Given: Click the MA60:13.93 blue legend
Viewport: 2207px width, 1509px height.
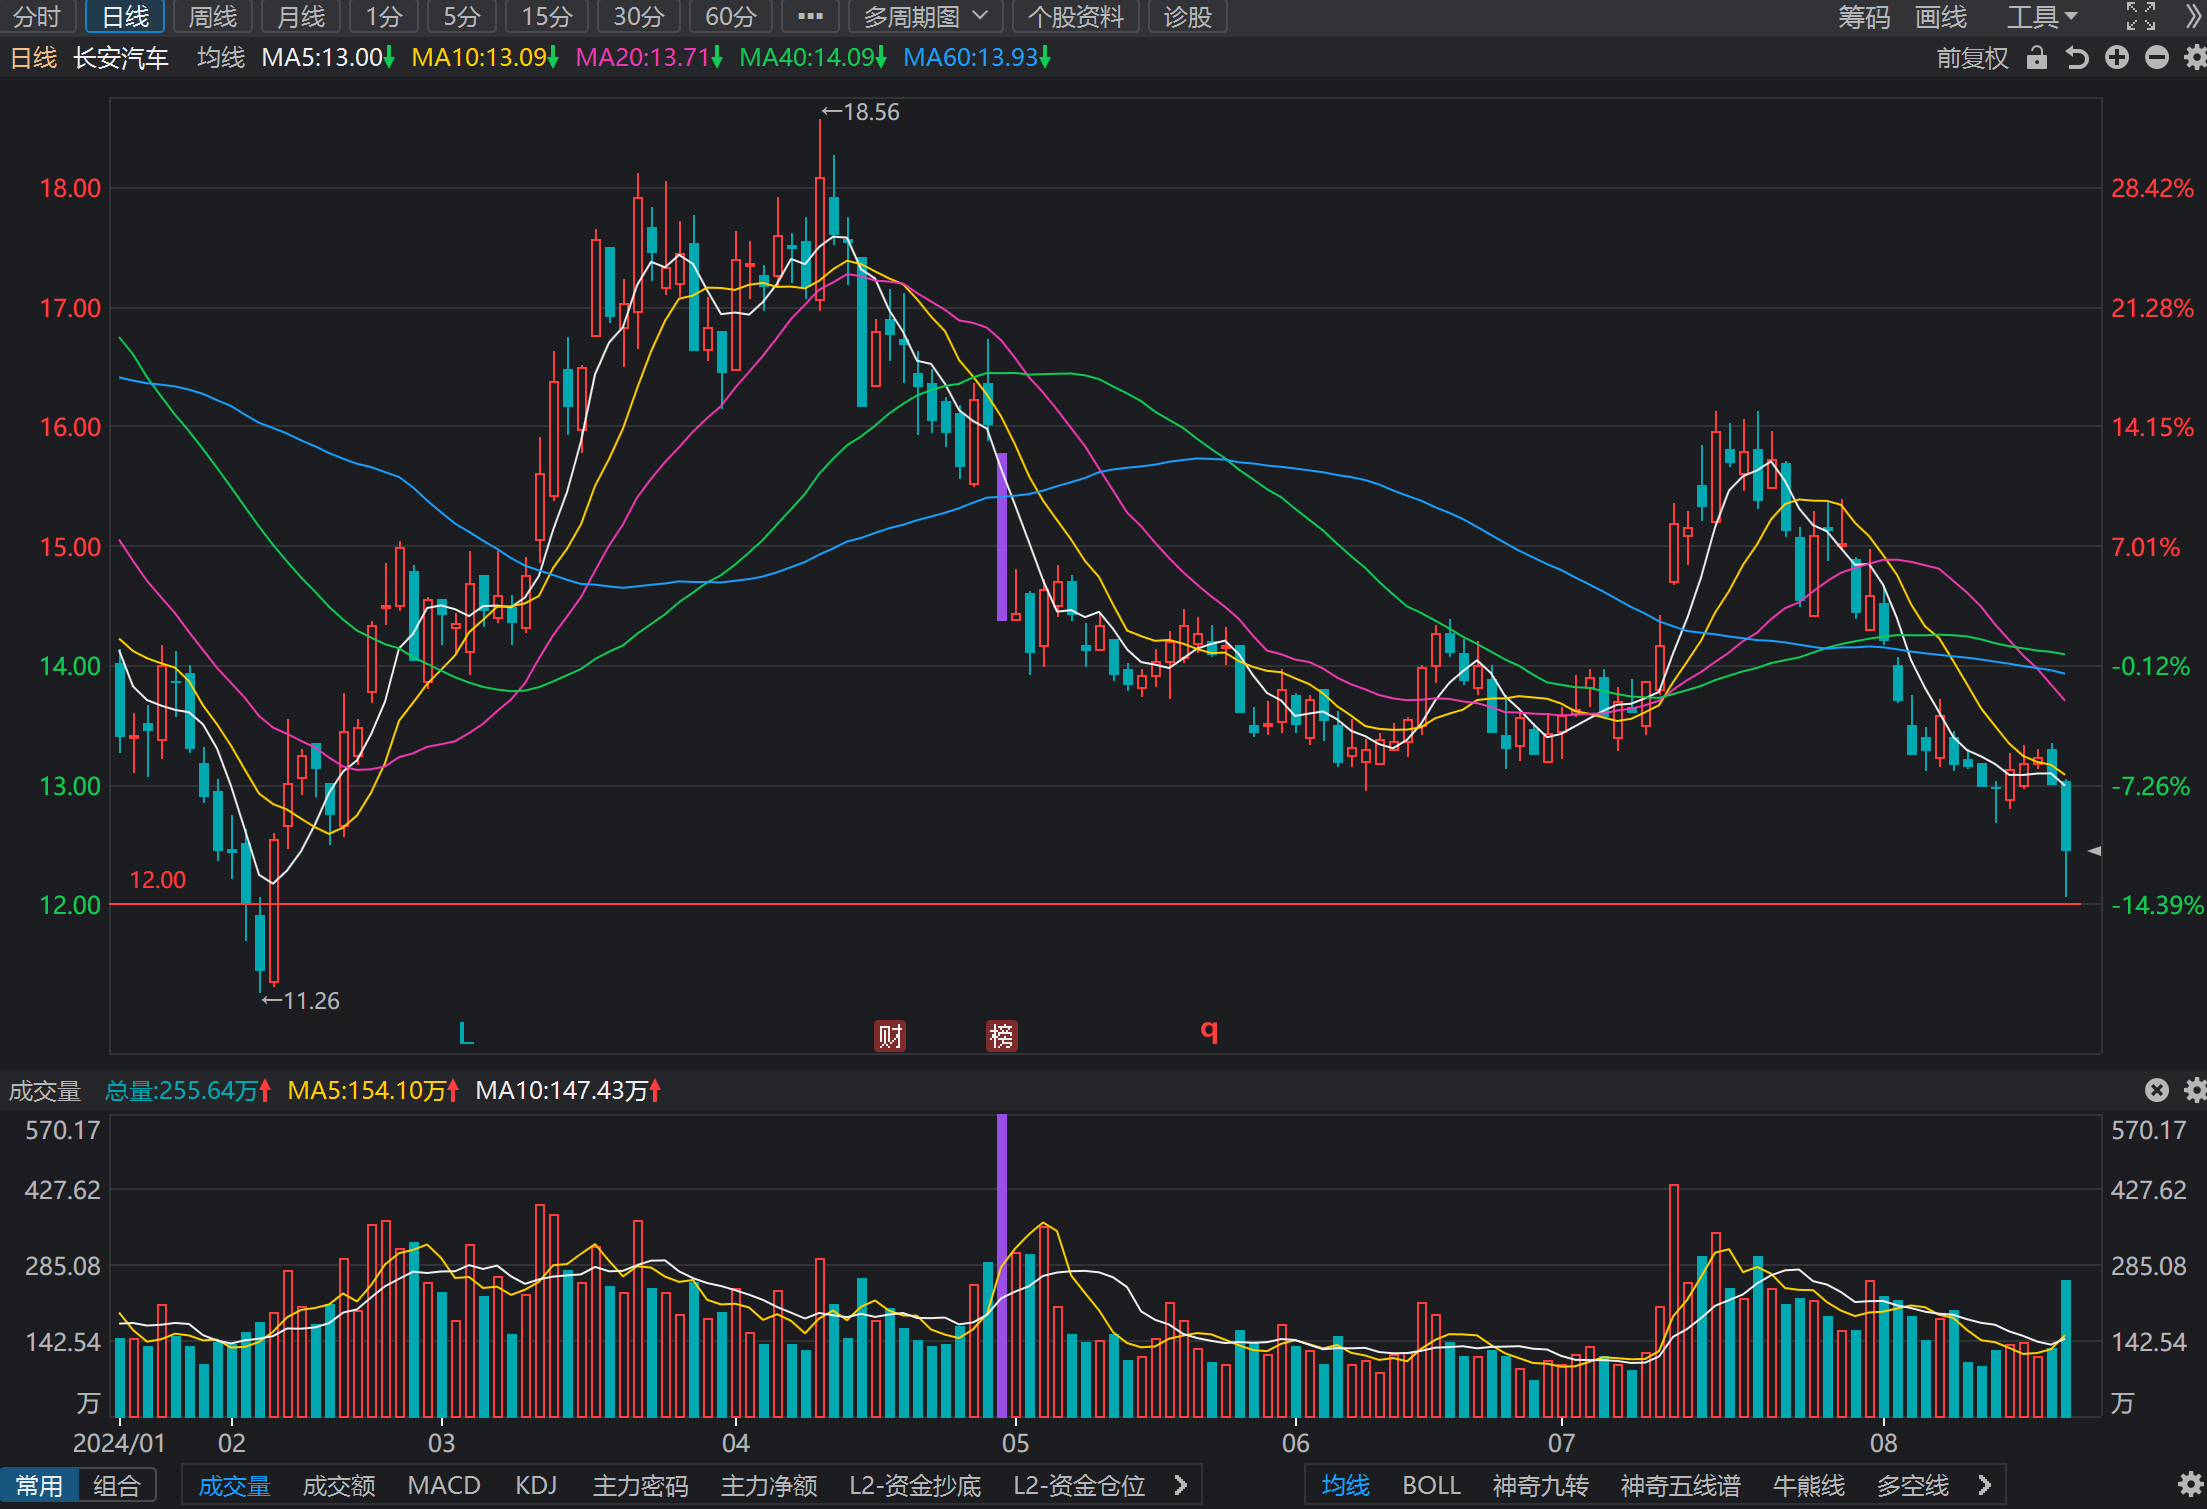Looking at the screenshot, I should tap(976, 58).
